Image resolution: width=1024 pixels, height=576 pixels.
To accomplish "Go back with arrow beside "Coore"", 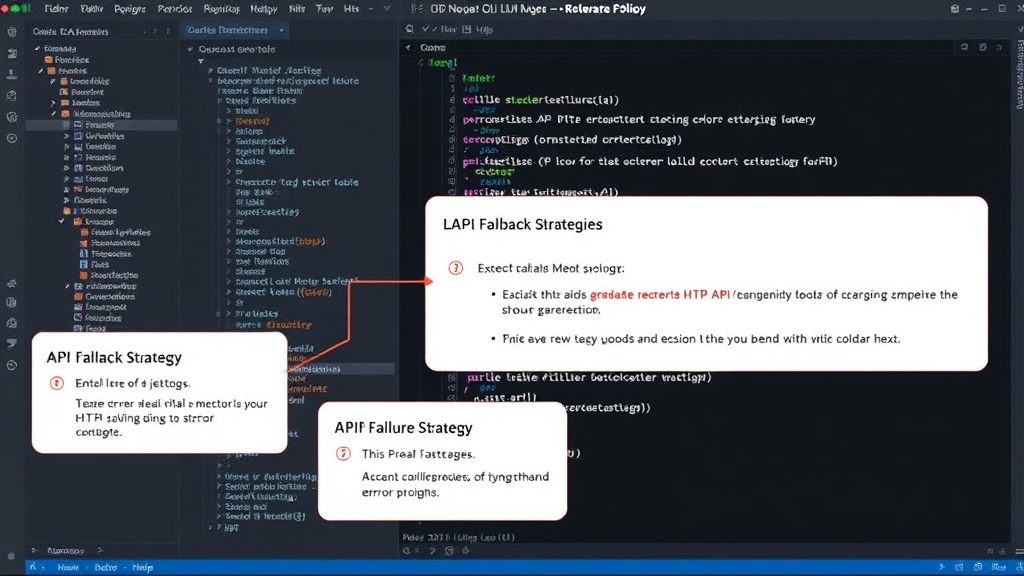I will point(409,48).
